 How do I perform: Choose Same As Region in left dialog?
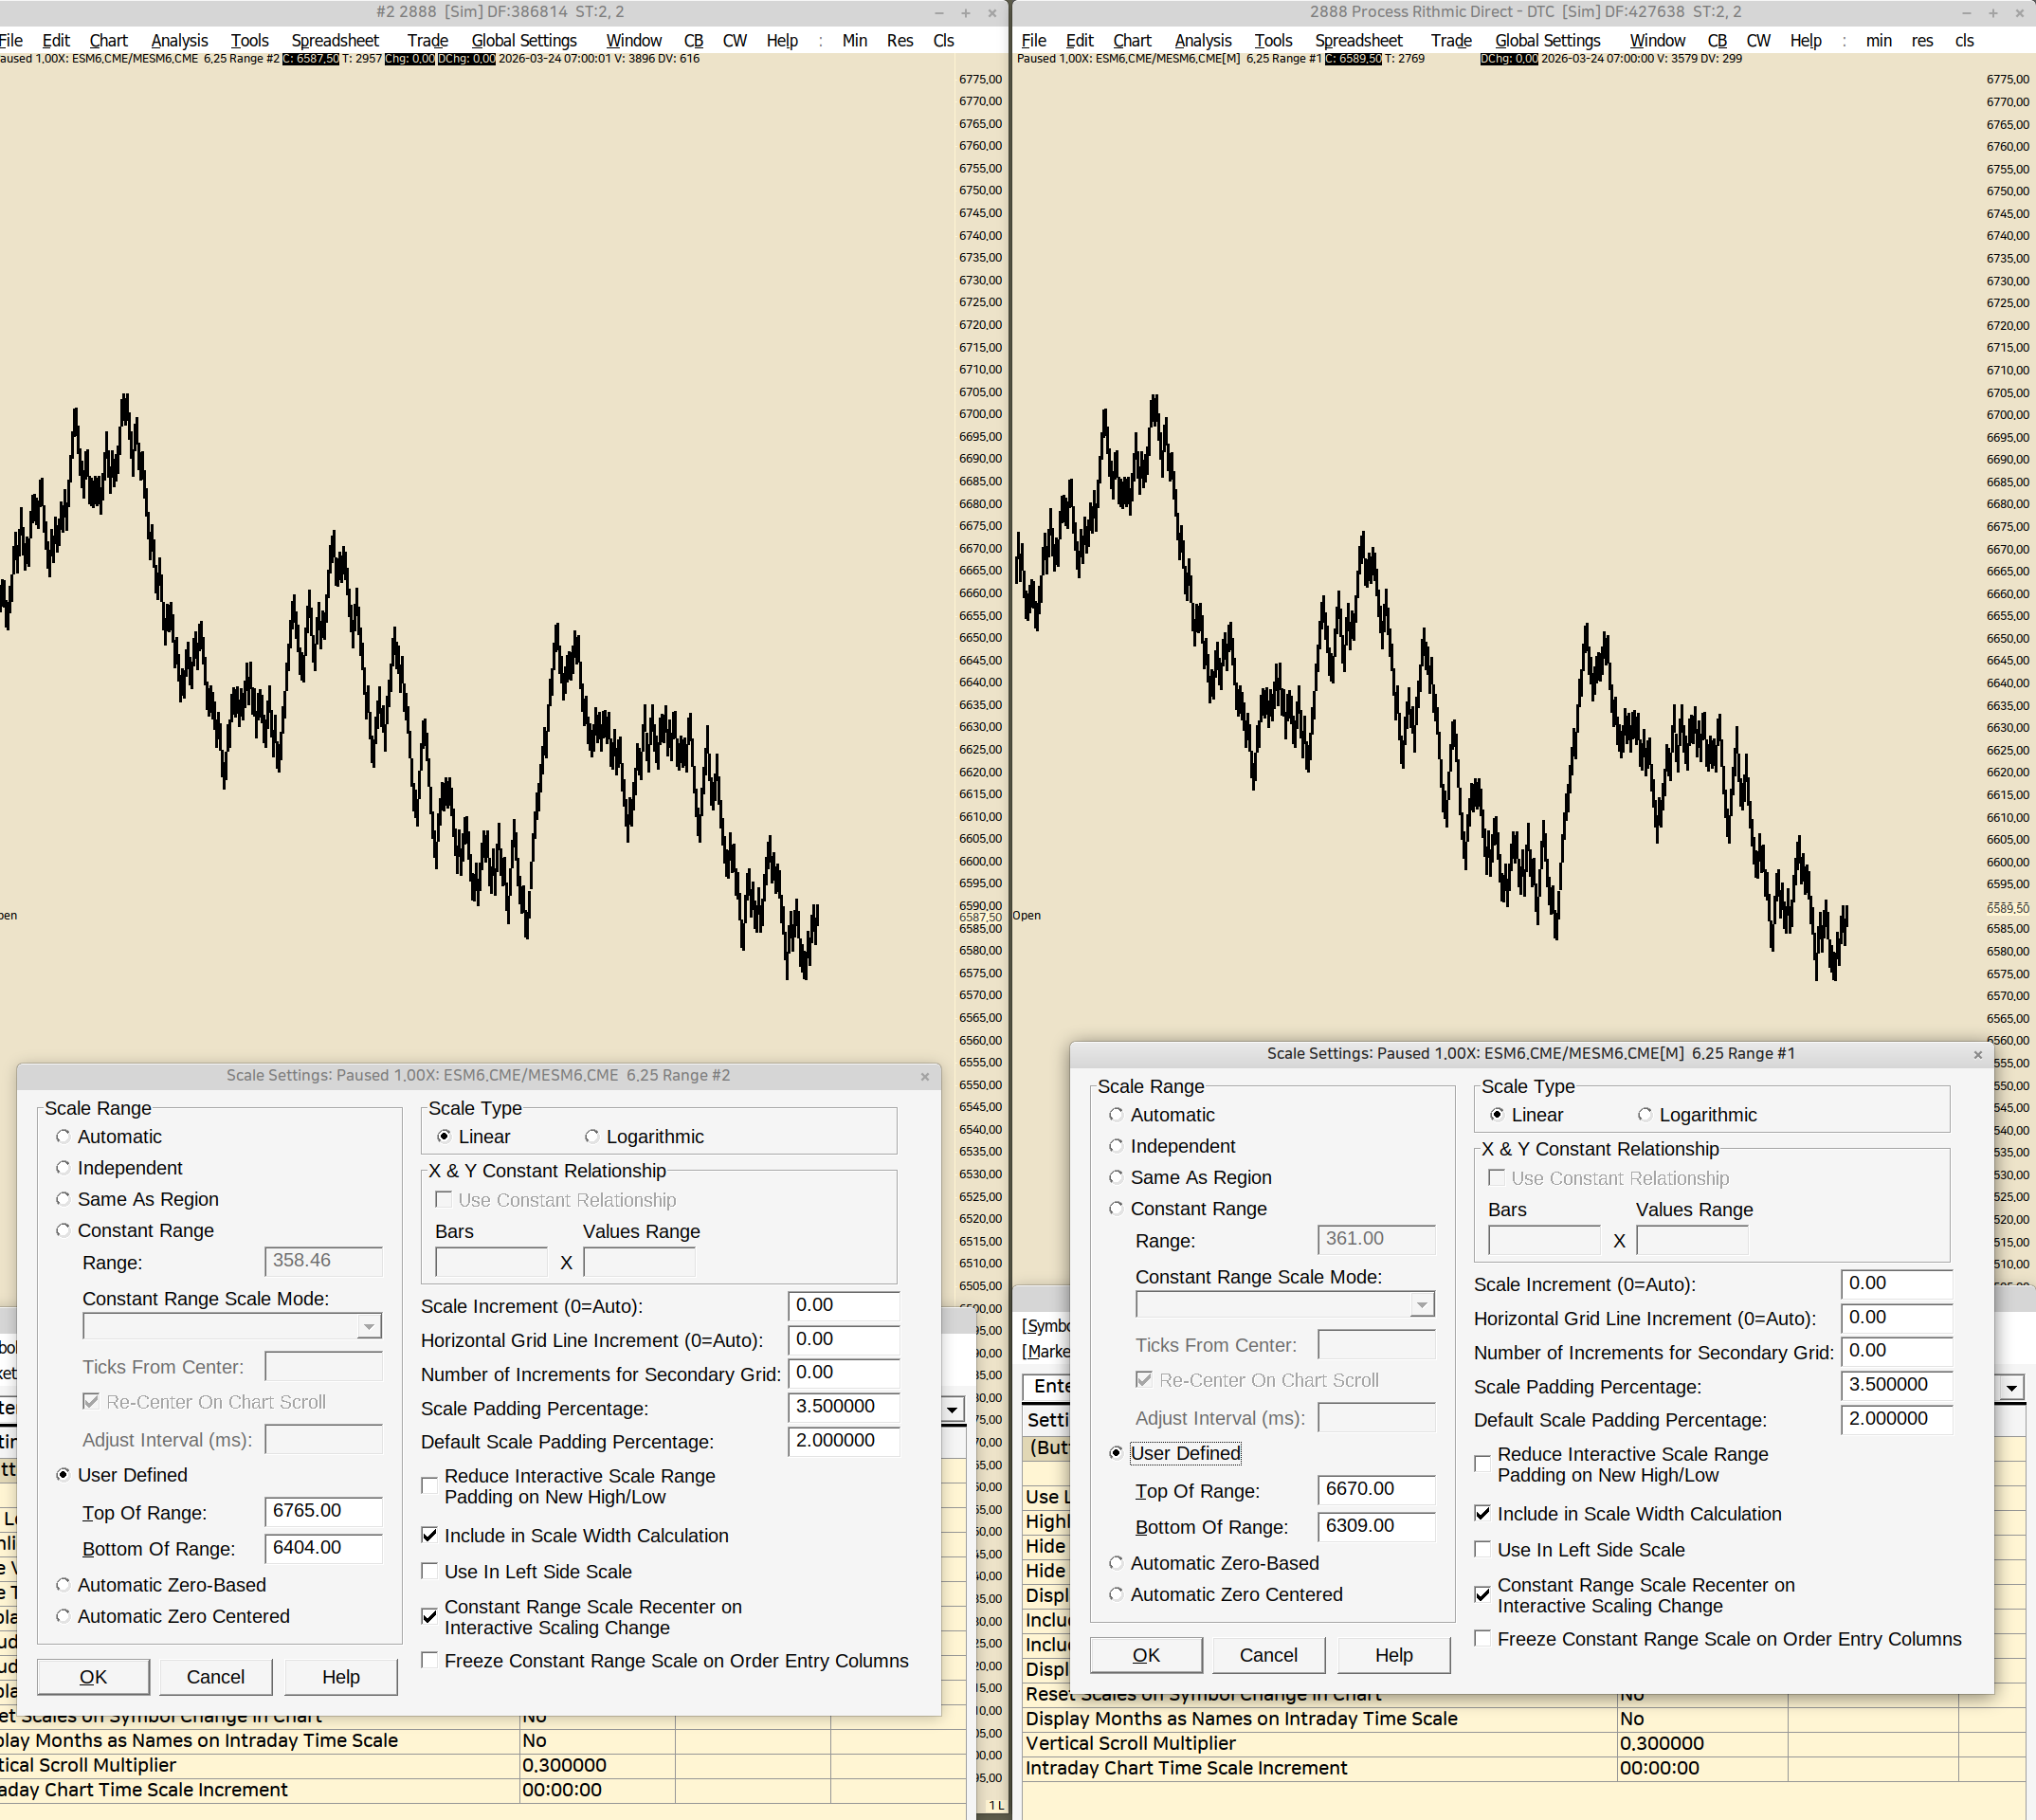[63, 1198]
